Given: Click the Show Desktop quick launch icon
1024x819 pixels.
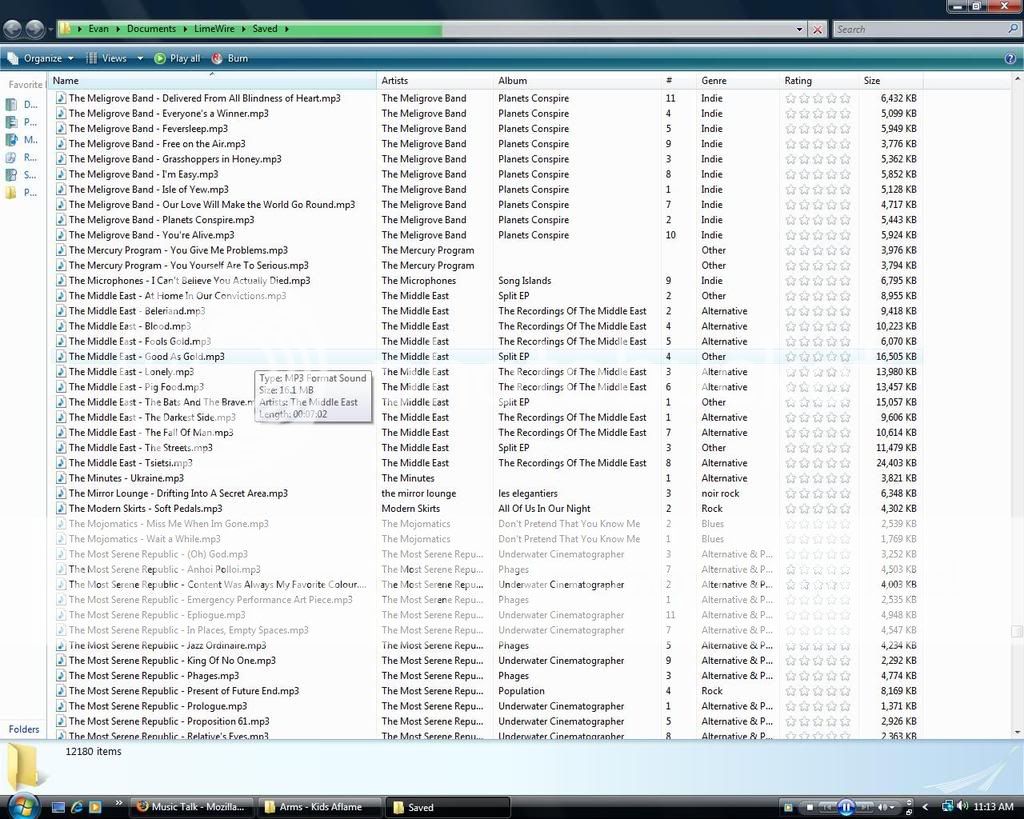Looking at the screenshot, I should (x=58, y=807).
